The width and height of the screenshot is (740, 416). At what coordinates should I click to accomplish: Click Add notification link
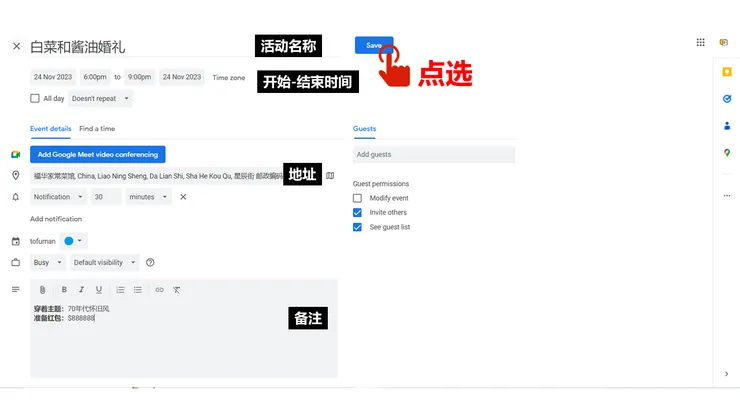click(x=56, y=219)
